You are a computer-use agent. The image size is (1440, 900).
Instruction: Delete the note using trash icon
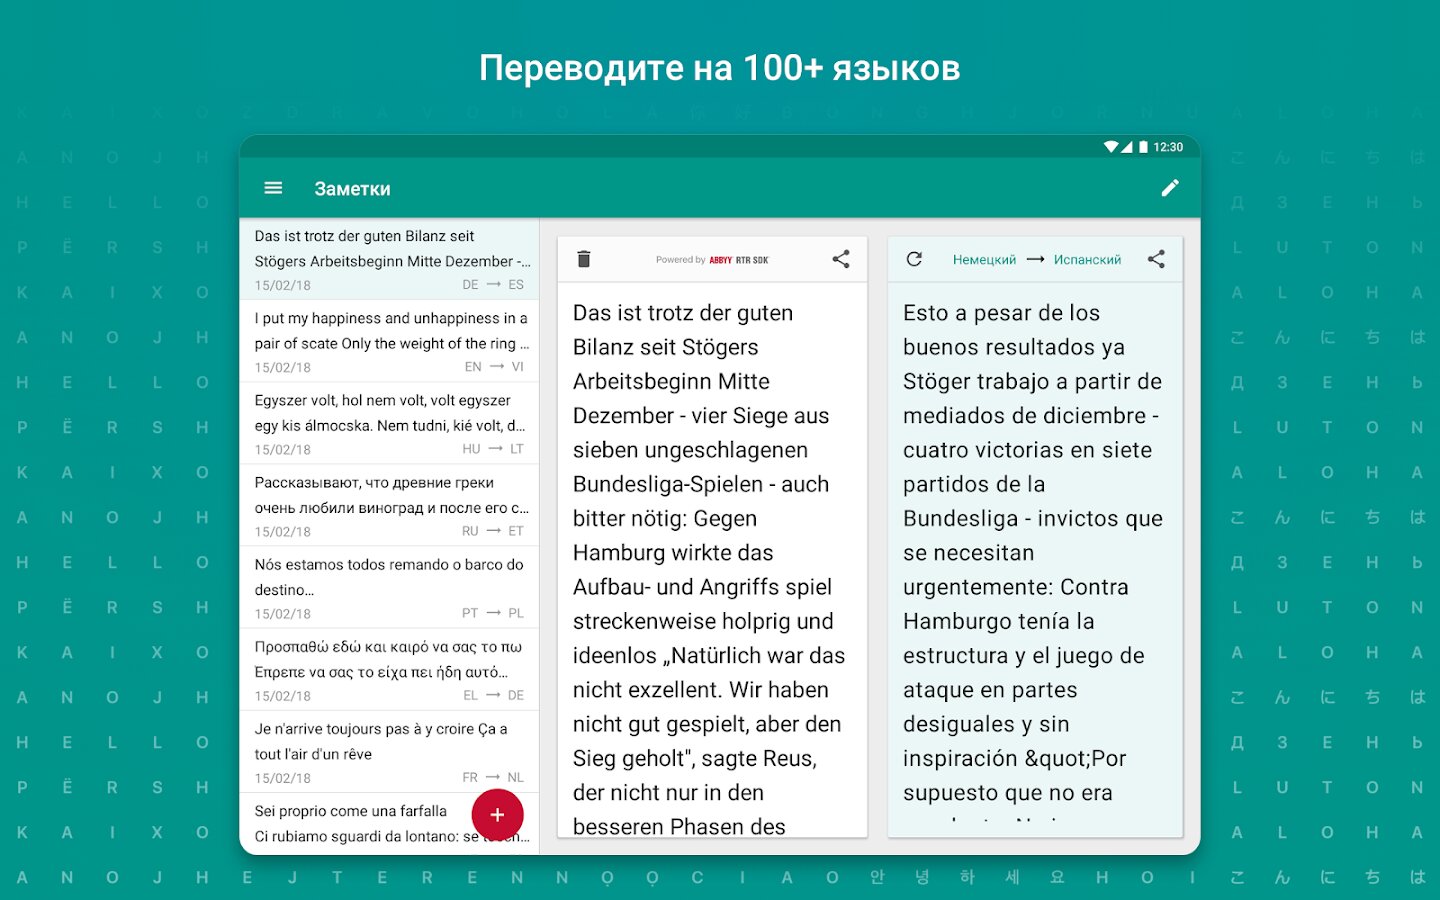click(x=584, y=259)
